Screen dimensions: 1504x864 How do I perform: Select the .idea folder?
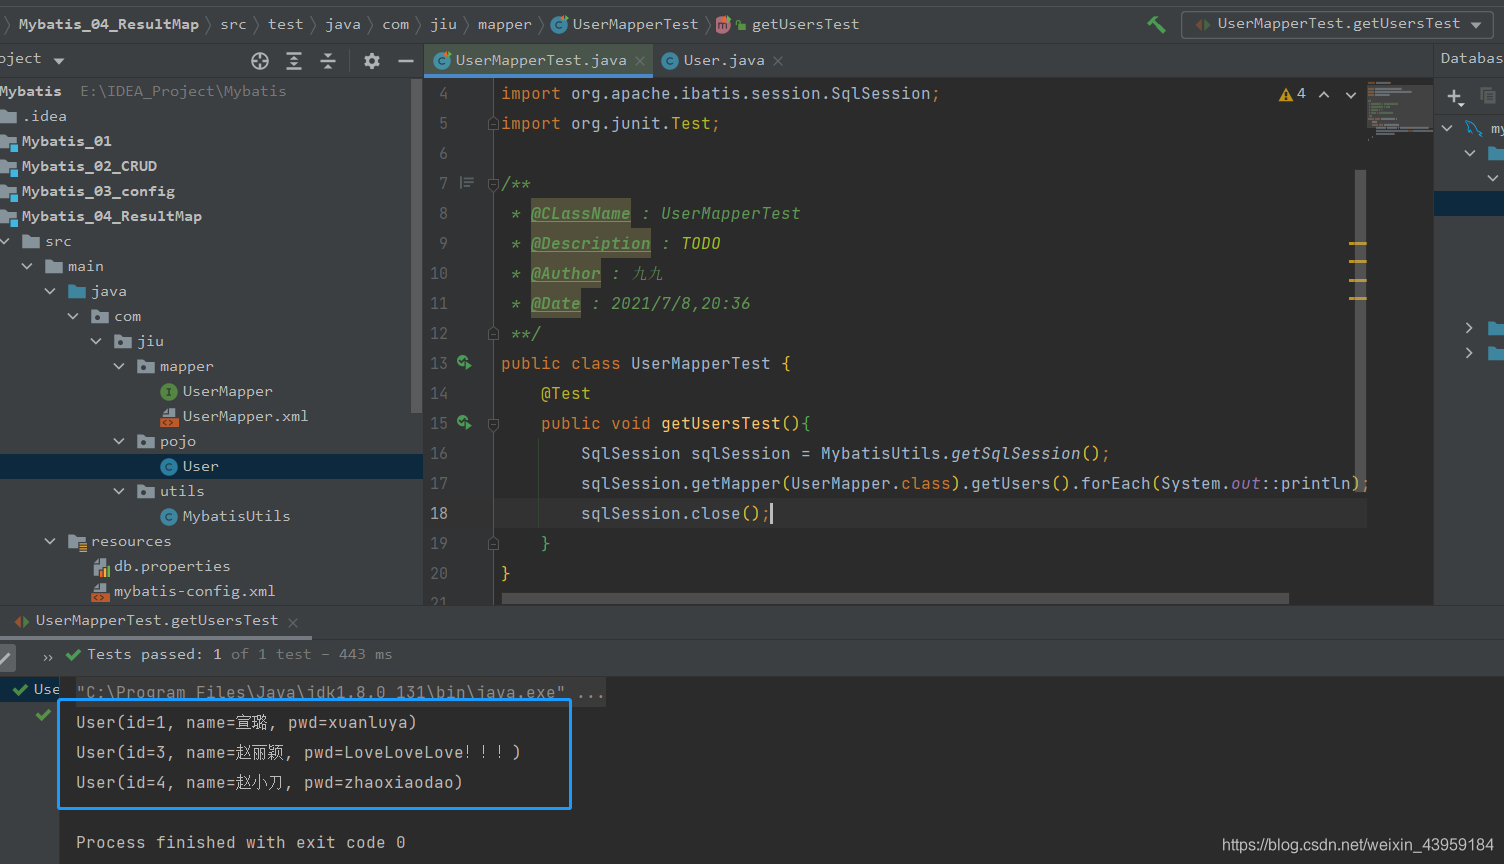click(x=34, y=116)
